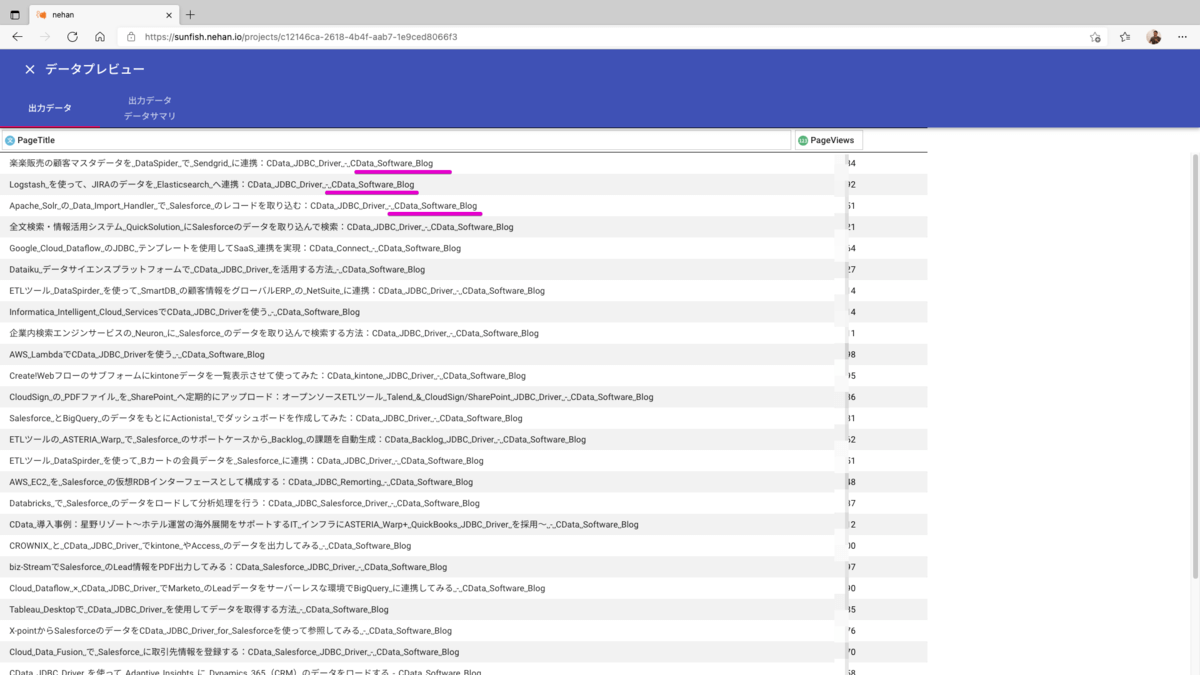Select row starting Cloud_Data_Fusion_で_Salesforce
The width and height of the screenshot is (1200, 675).
click(x=464, y=652)
